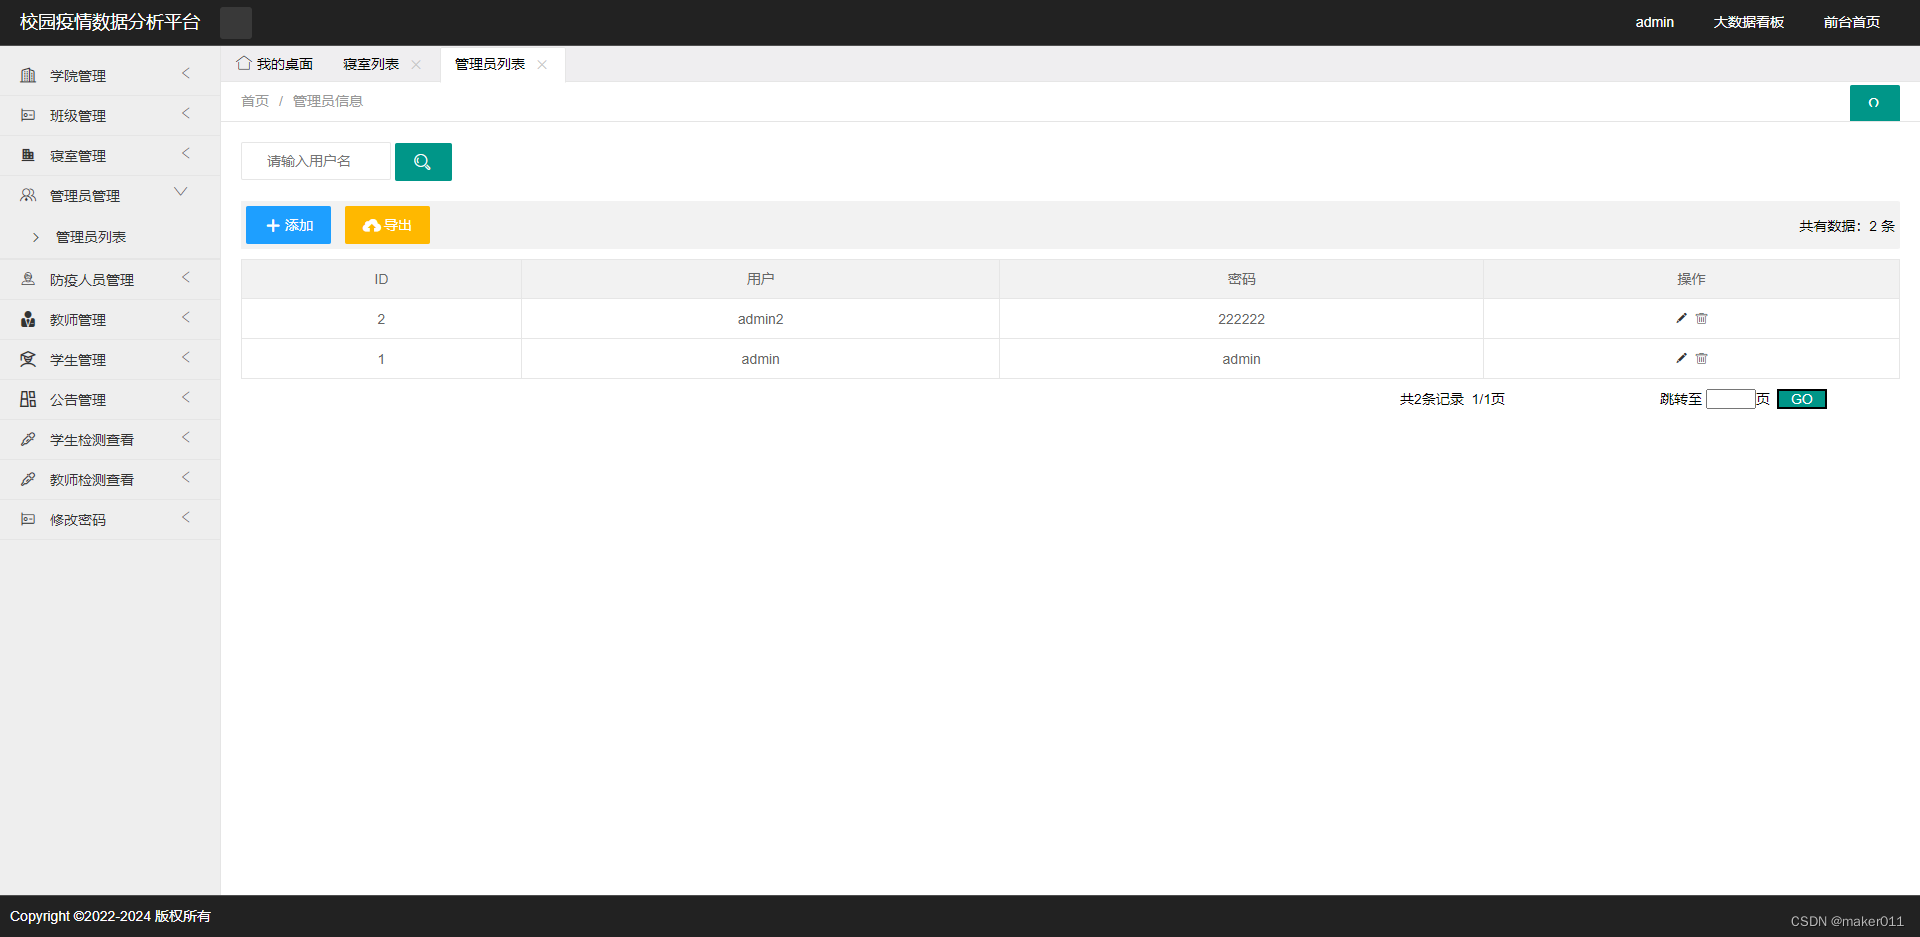Click the 管理员信息 breadcrumb
1920x937 pixels.
click(327, 101)
